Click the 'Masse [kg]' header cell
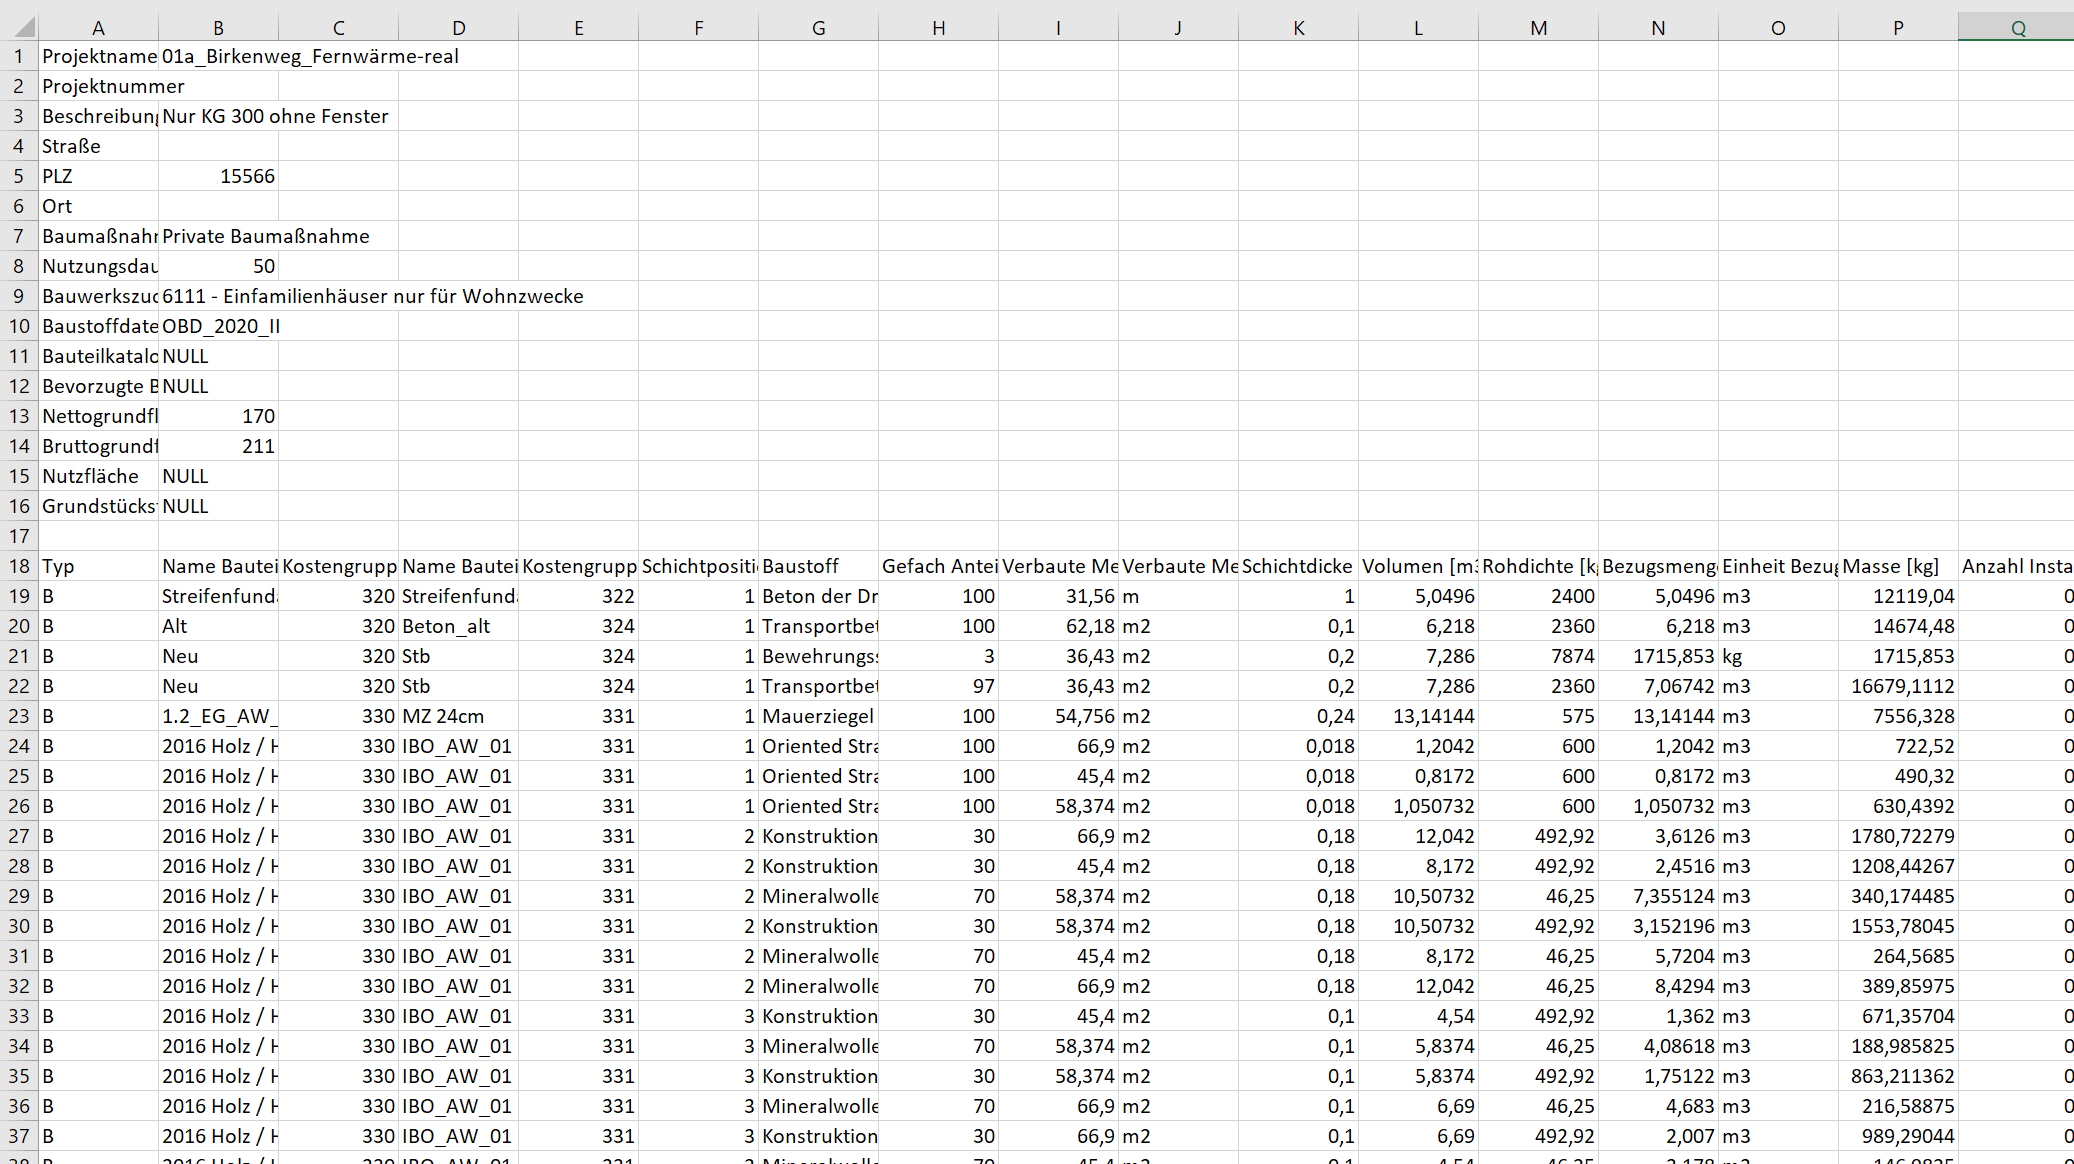2074x1164 pixels. click(1898, 566)
